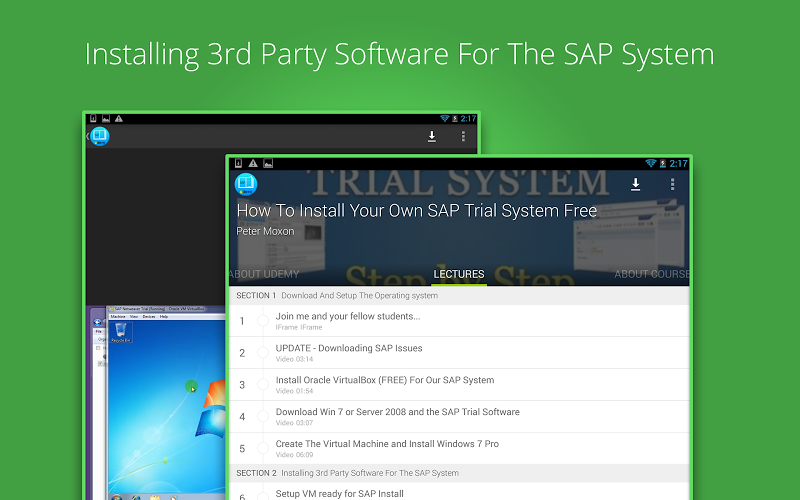
Task: Open Machine menu in the VirtualBox video window
Action: 118,317
